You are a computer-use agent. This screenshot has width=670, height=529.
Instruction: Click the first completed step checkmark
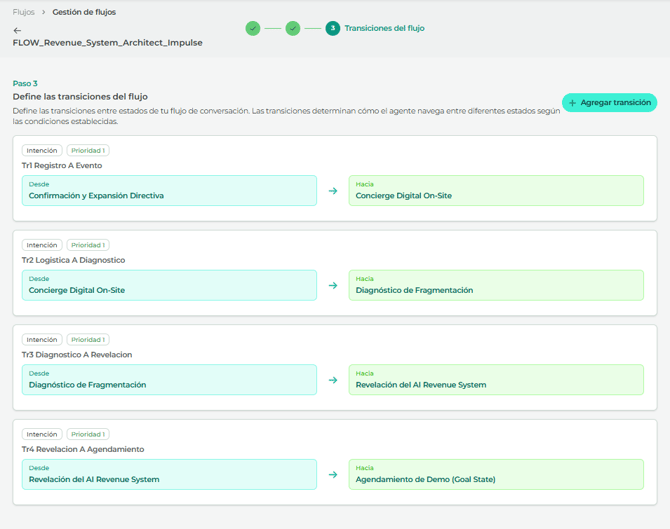[x=253, y=28]
